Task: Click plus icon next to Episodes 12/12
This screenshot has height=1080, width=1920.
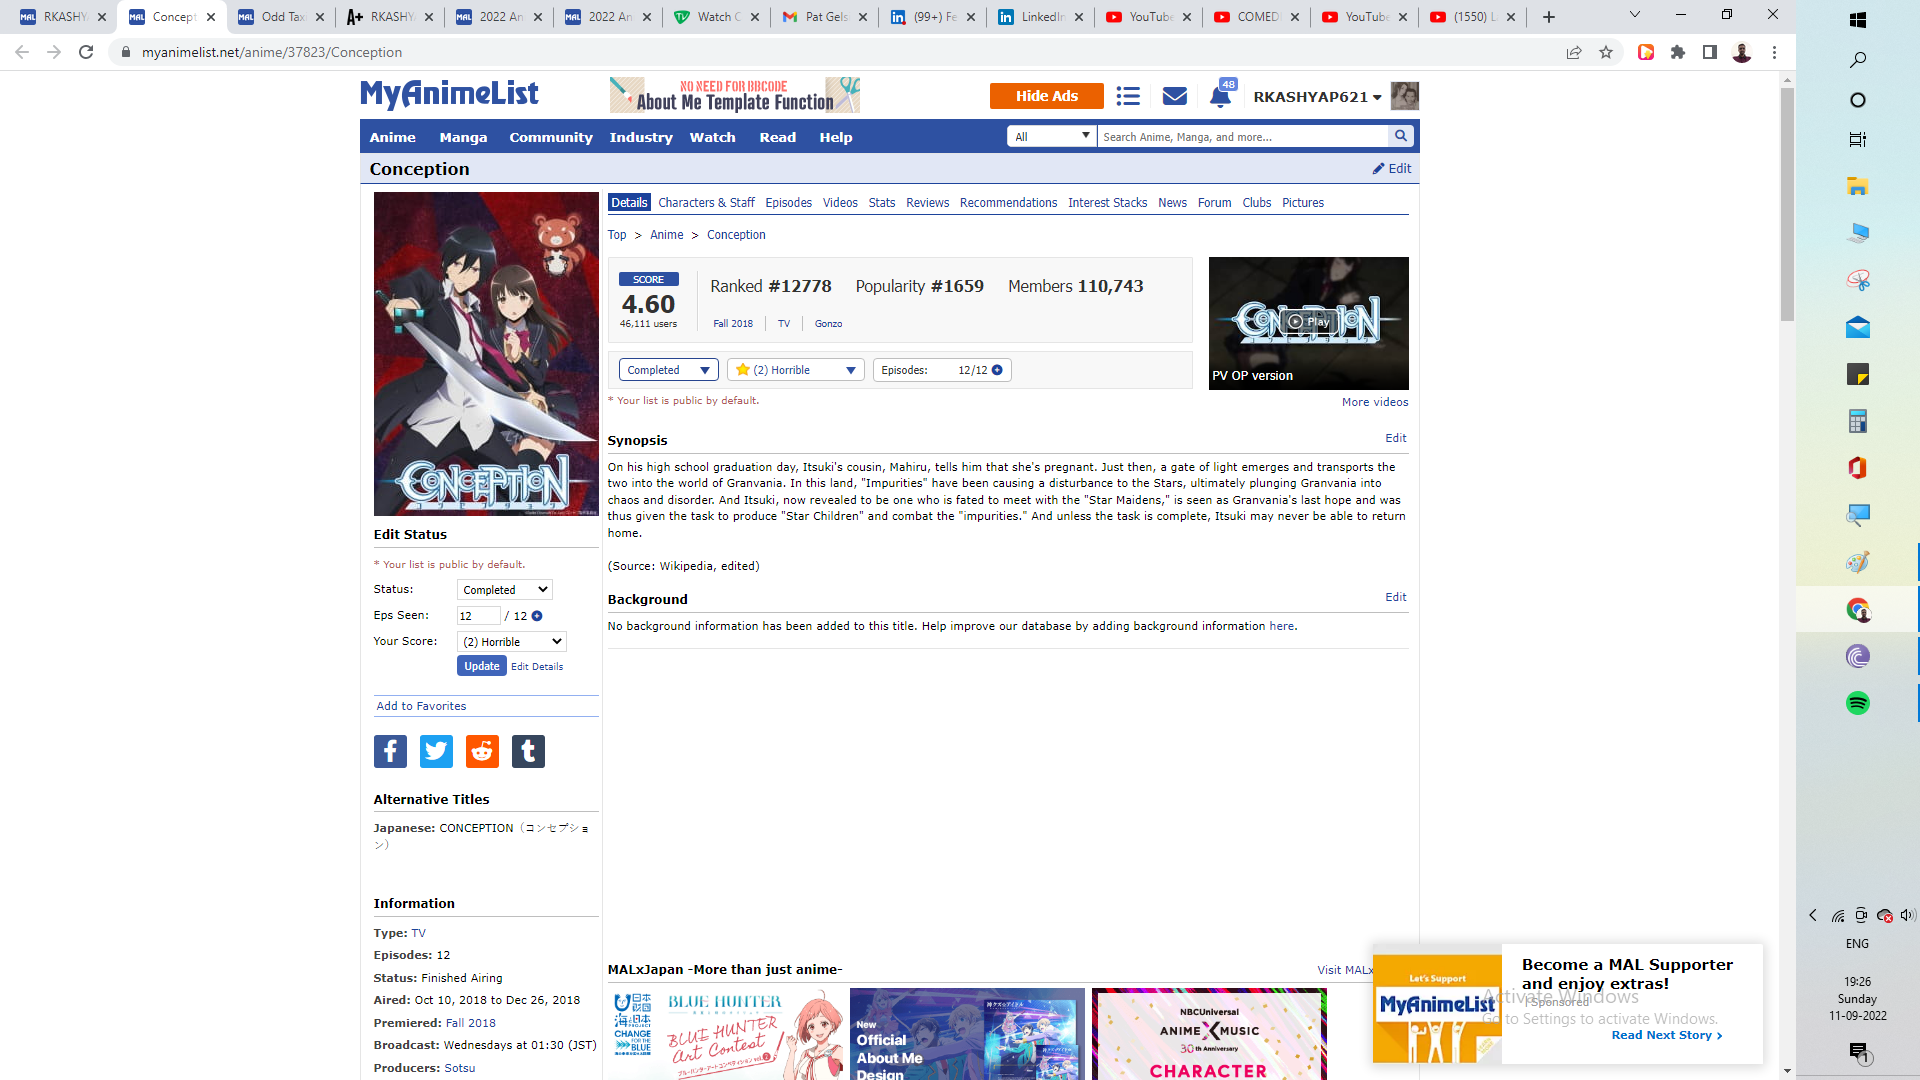Action: (997, 370)
